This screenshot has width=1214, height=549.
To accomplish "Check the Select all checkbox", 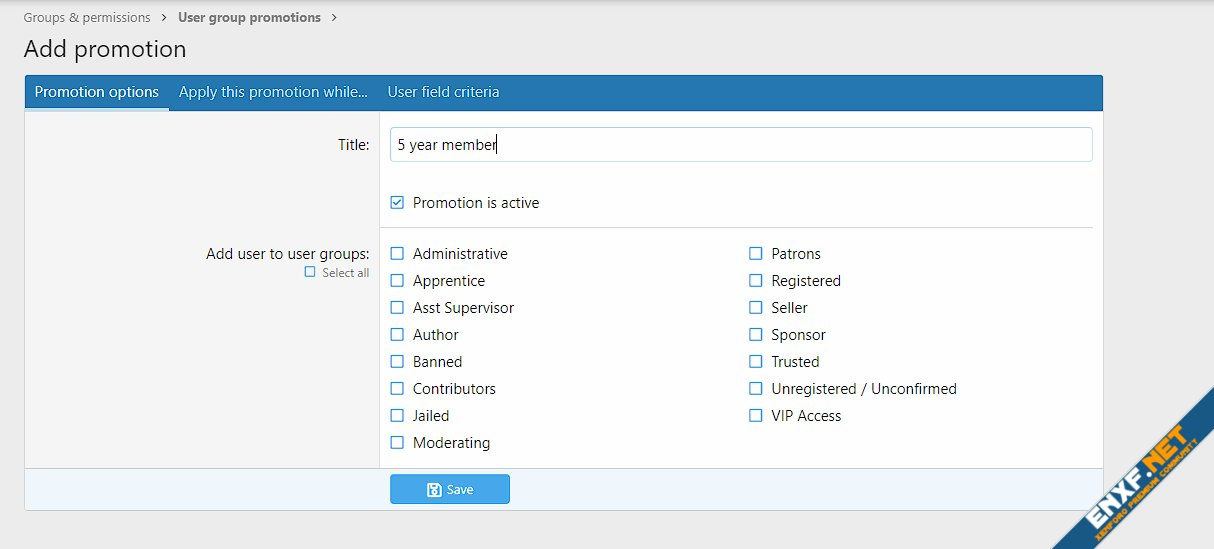I will tap(310, 272).
